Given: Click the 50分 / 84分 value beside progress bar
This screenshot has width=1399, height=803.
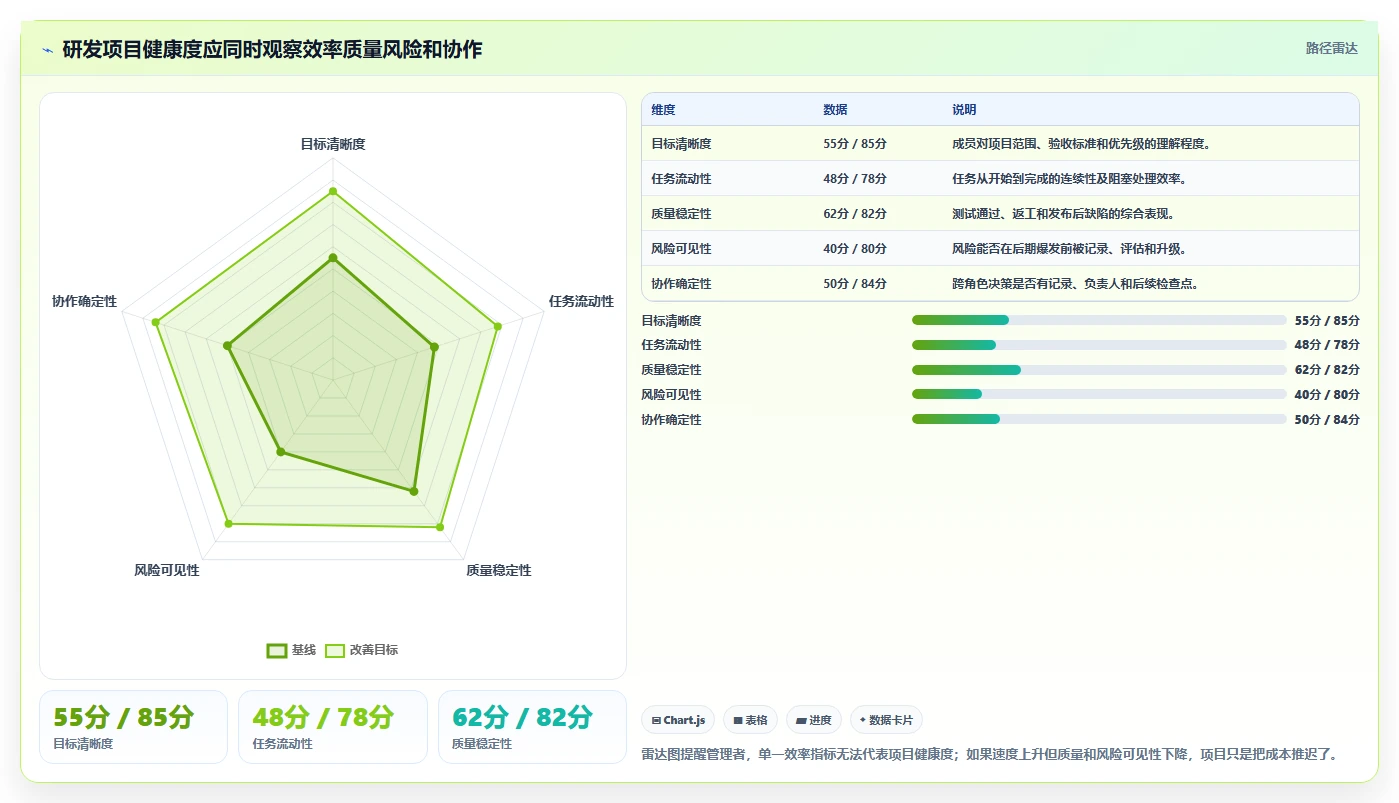Looking at the screenshot, I should 1327,420.
